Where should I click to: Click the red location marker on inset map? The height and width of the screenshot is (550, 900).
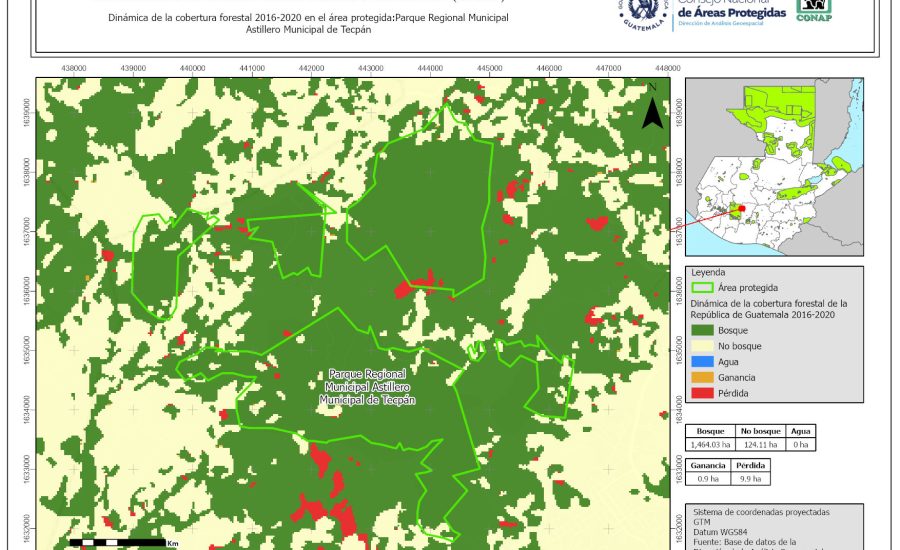click(x=741, y=210)
